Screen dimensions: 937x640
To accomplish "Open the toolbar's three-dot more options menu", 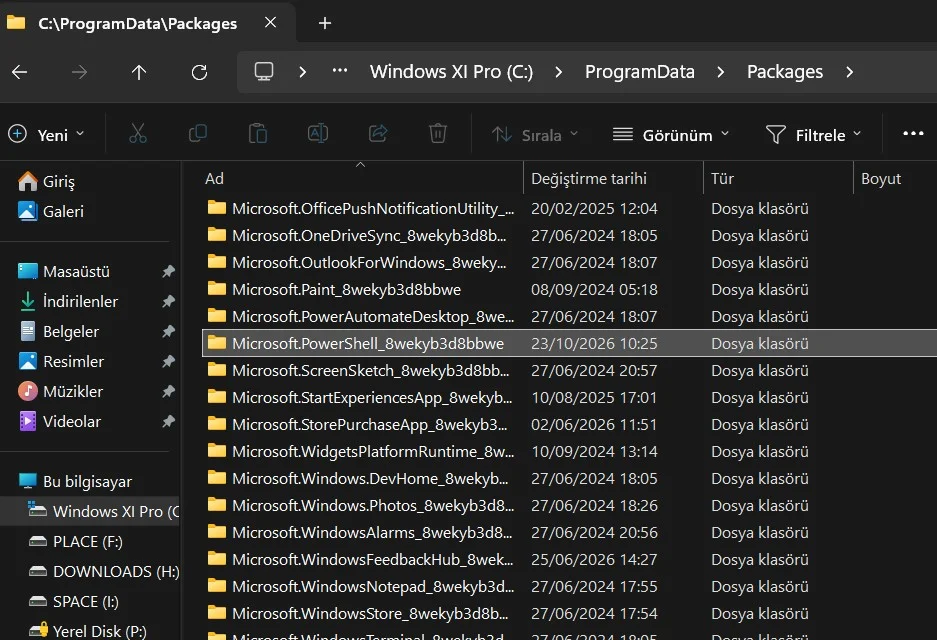I will pyautogui.click(x=913, y=134).
